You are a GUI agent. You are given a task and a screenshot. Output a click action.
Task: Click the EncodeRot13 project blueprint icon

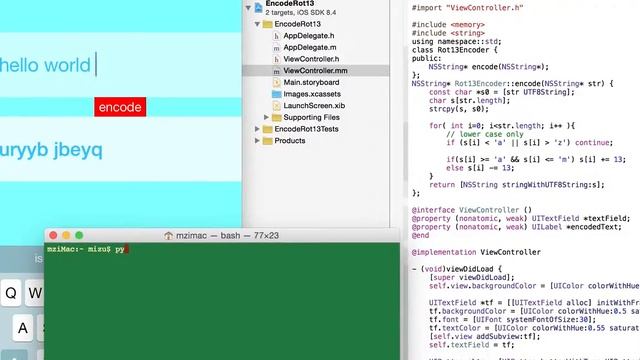coord(258,7)
